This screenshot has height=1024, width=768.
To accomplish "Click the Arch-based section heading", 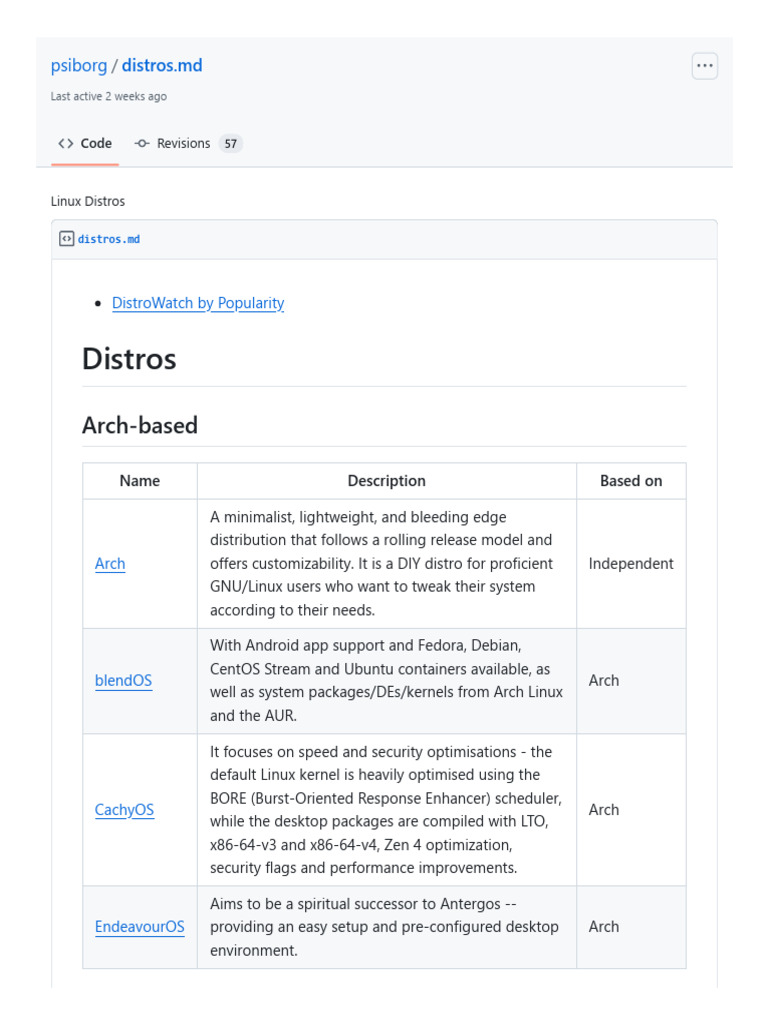I will (x=140, y=425).
